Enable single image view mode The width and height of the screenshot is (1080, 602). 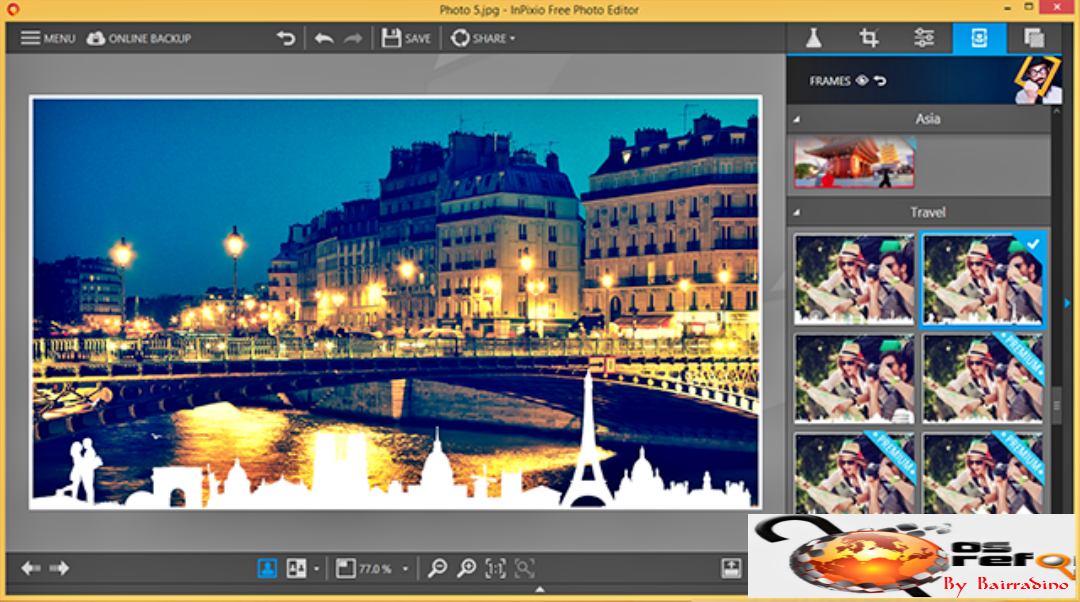click(267, 568)
